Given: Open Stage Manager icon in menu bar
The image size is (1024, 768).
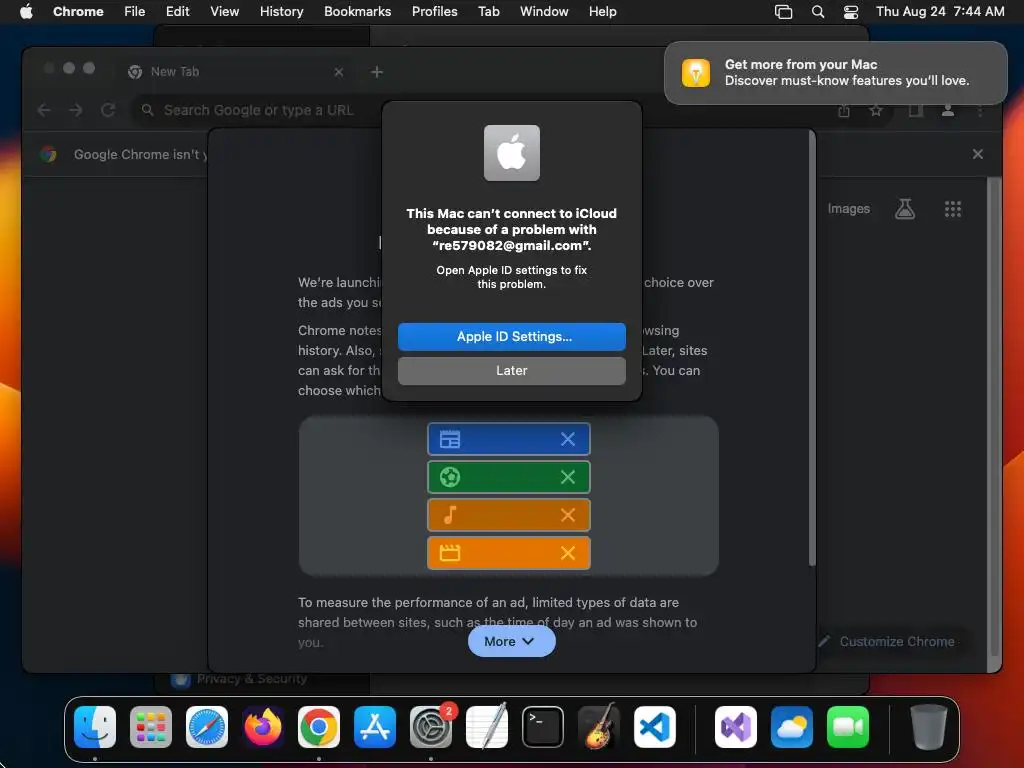Looking at the screenshot, I should coord(783,11).
